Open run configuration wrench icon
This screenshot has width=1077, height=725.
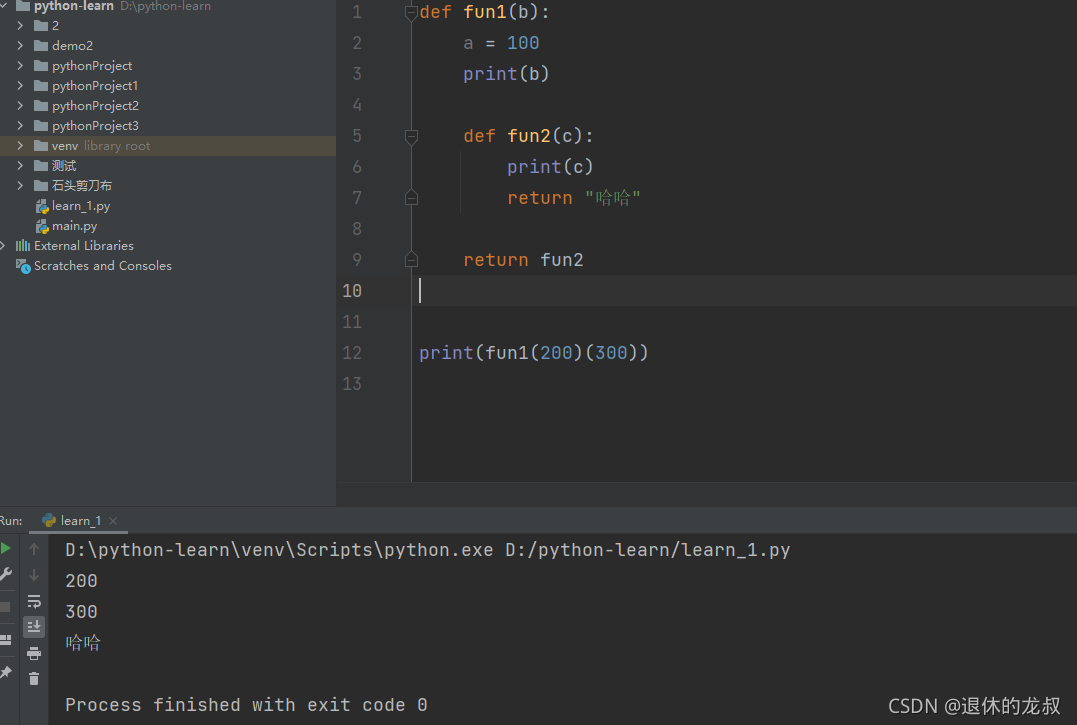(5, 574)
